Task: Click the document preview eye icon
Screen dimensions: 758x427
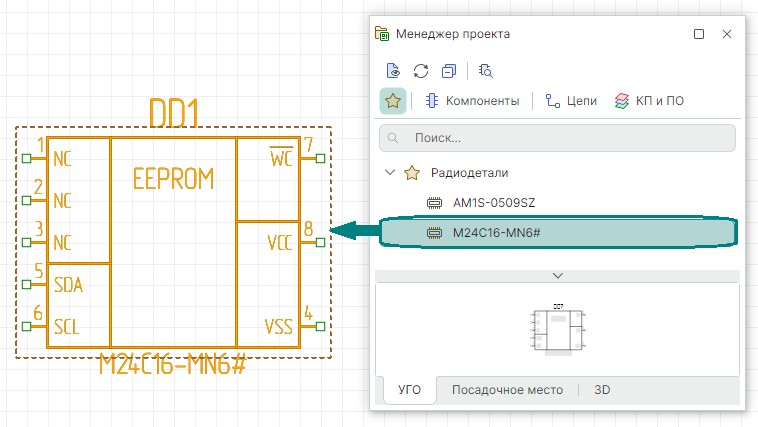Action: click(x=393, y=71)
